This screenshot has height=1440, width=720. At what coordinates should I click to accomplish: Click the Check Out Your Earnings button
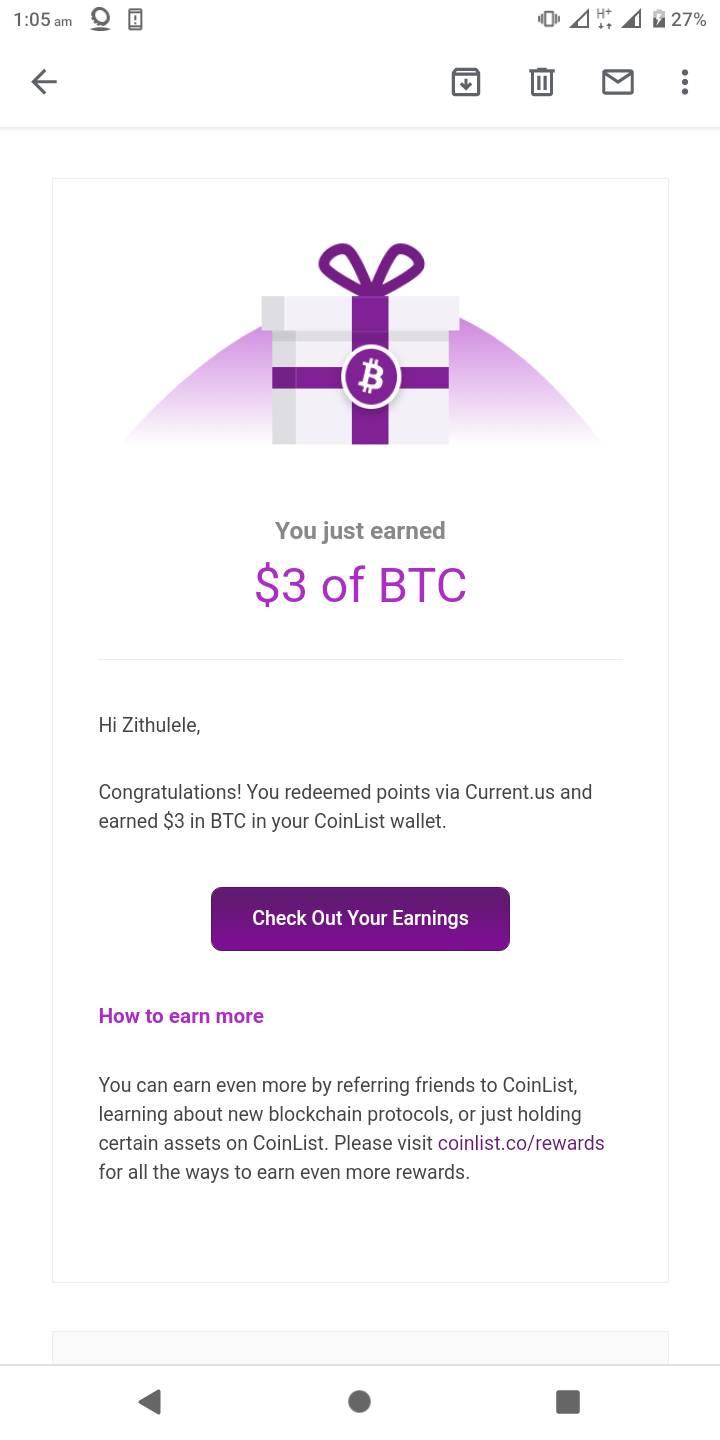(360, 918)
